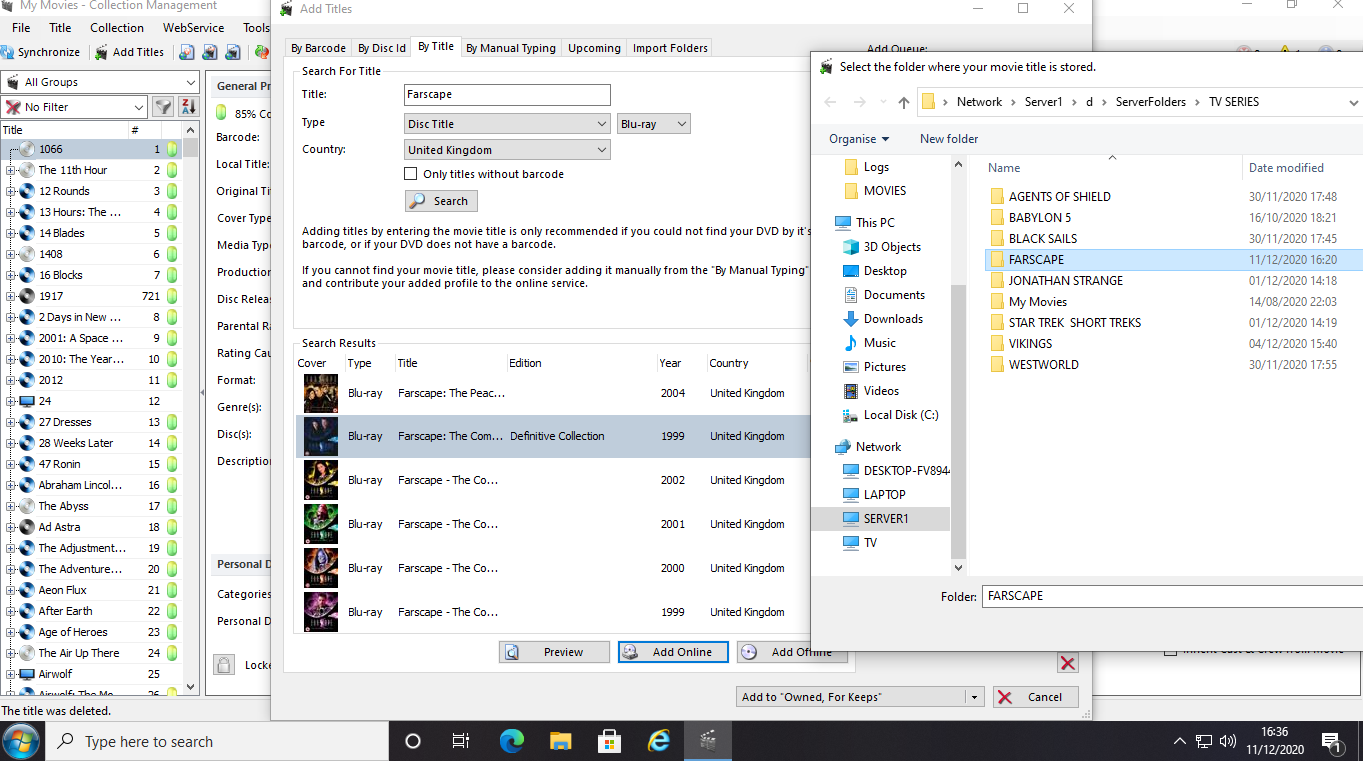1363x761 pixels.
Task: Click the disc icon for 1917
Action: (27, 296)
